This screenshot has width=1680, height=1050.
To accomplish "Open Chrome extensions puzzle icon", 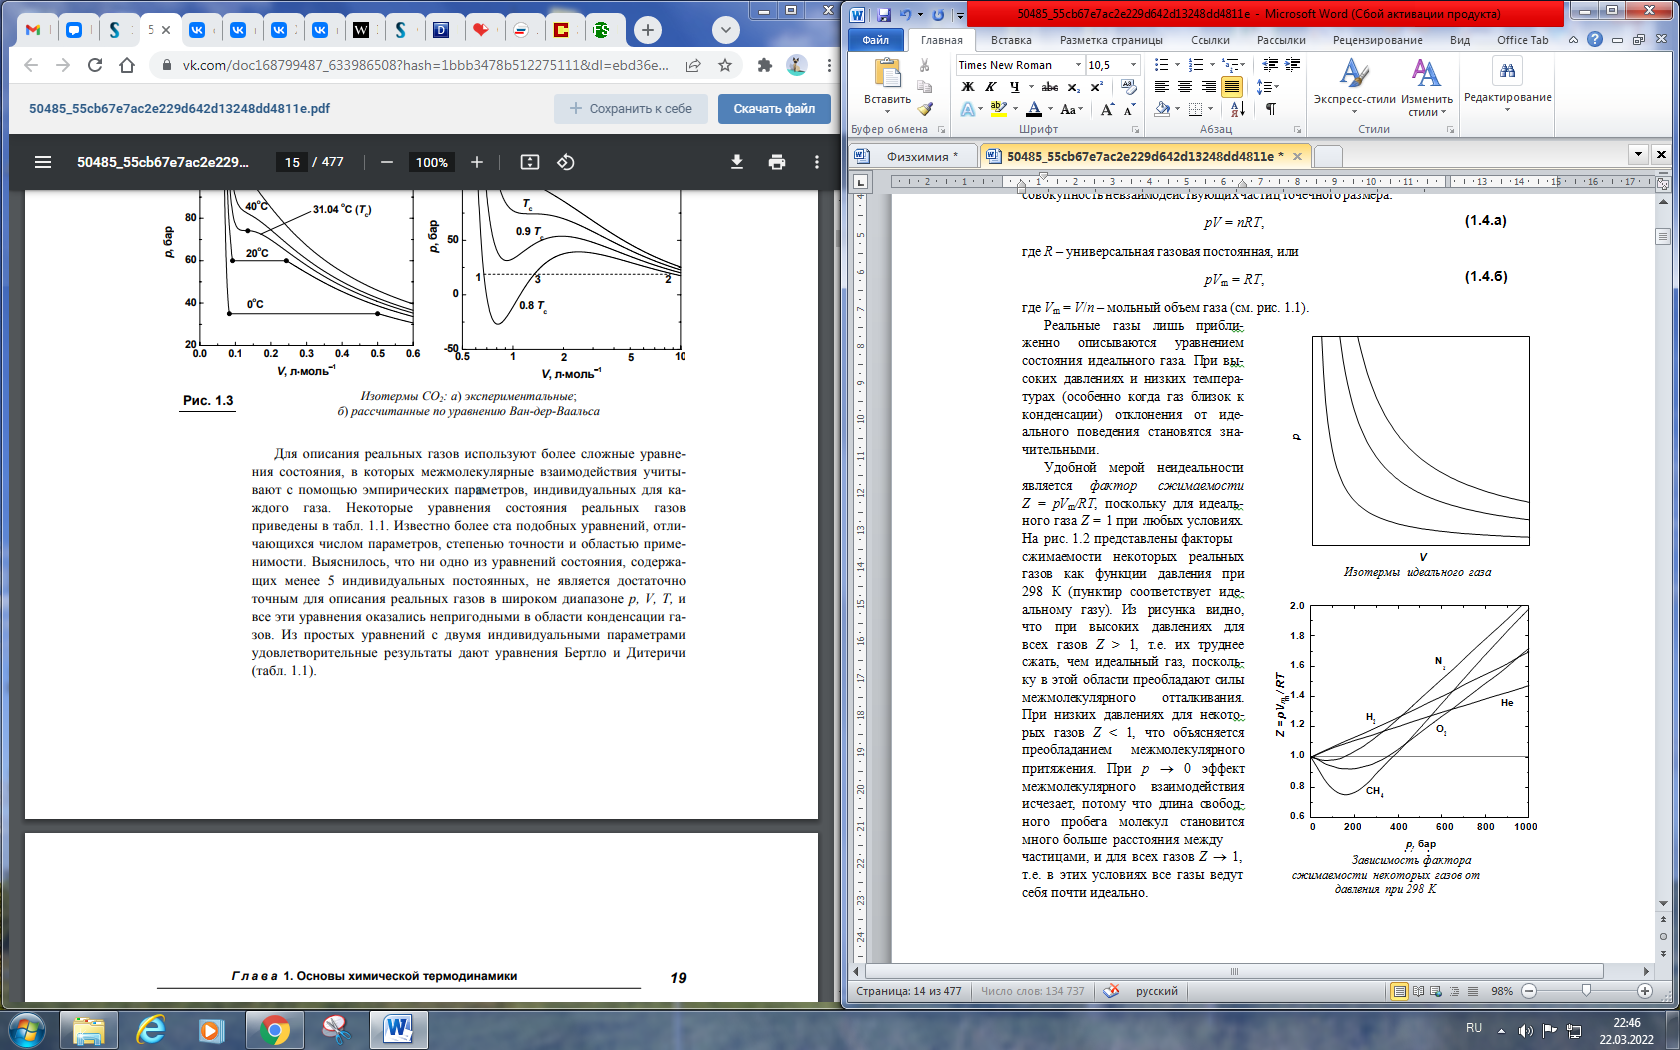I will [x=765, y=65].
